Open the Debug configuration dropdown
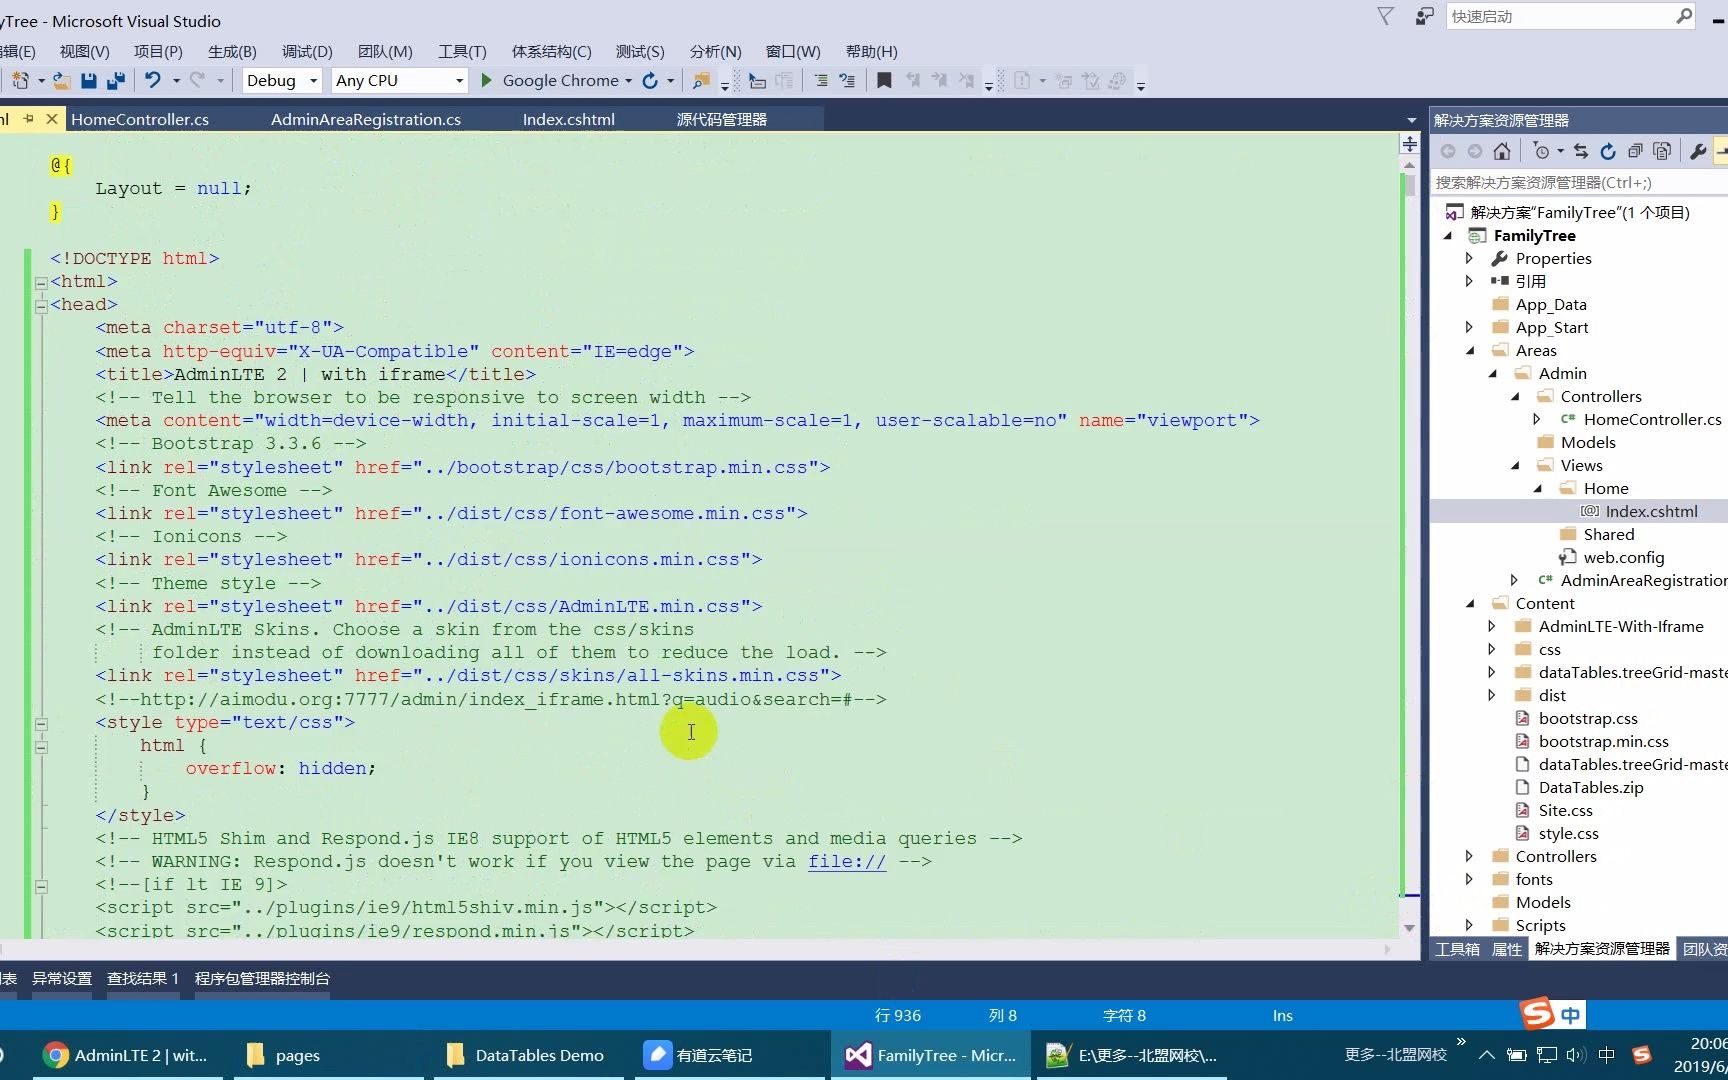The image size is (1728, 1080). point(313,80)
